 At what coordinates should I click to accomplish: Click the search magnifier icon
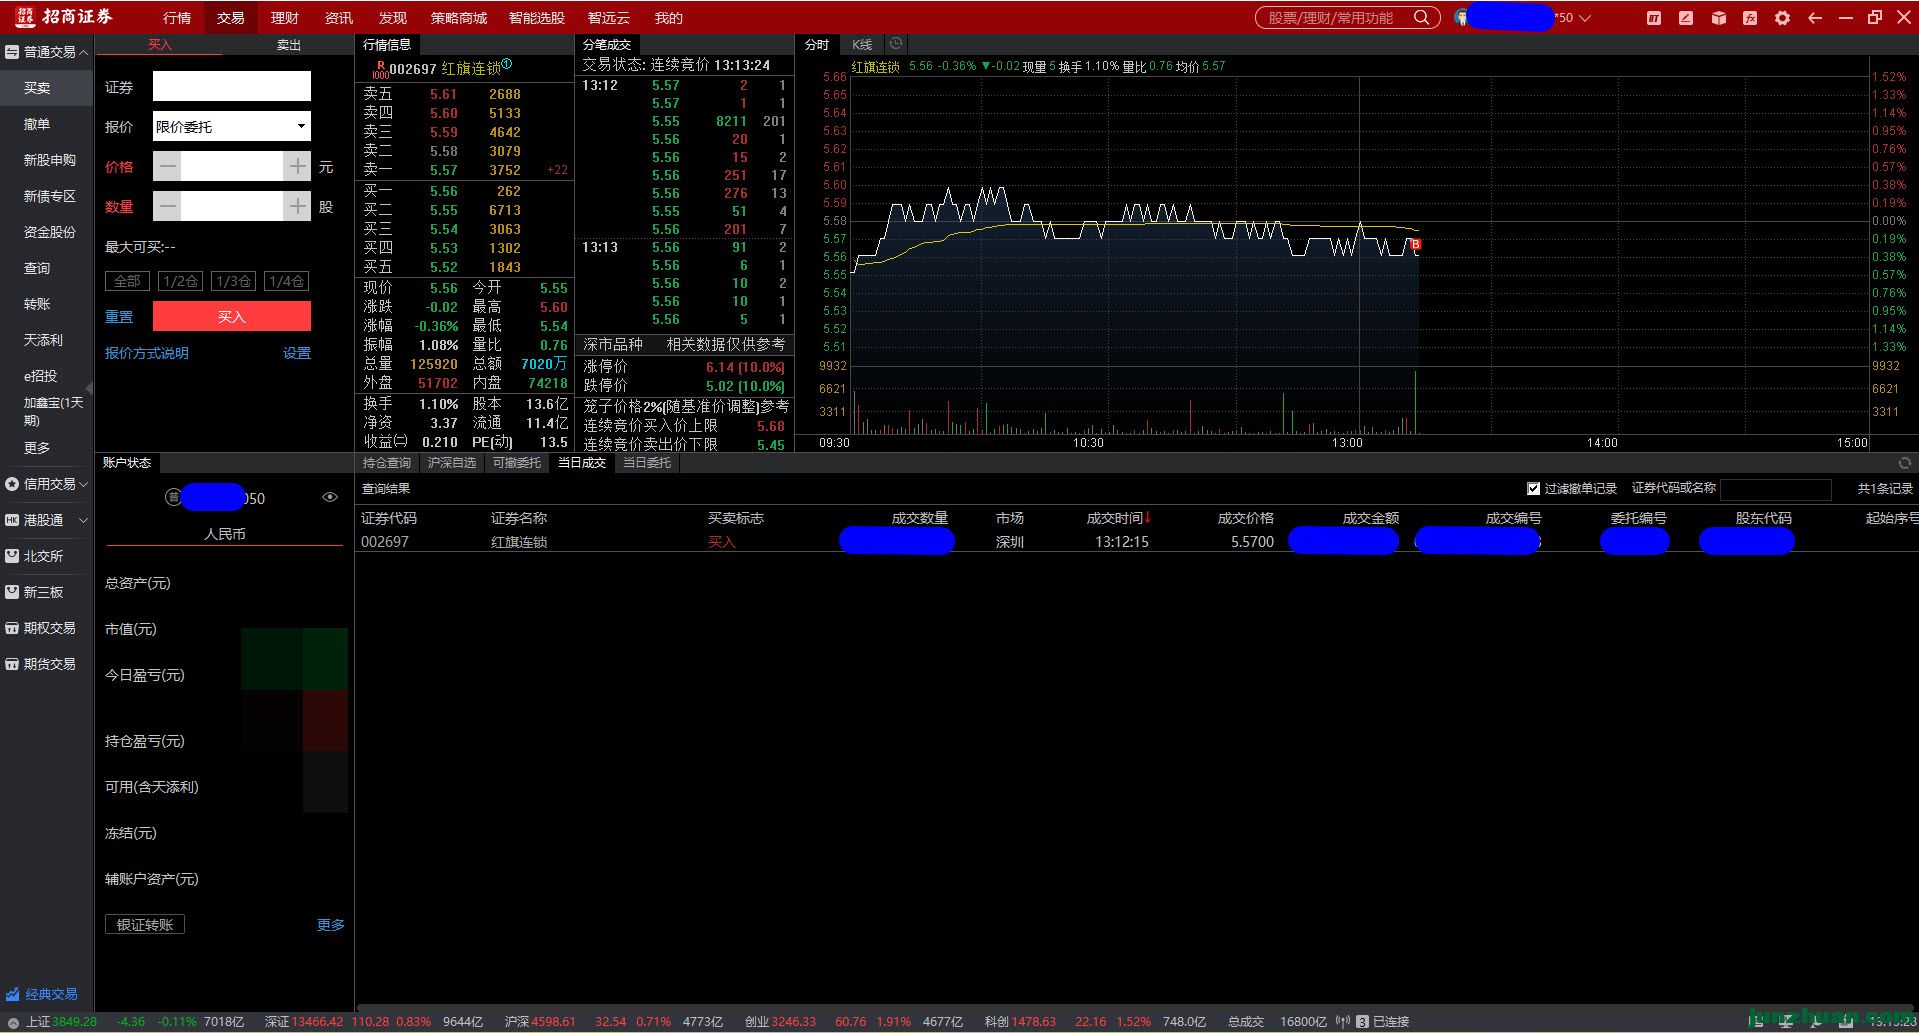[x=1421, y=18]
